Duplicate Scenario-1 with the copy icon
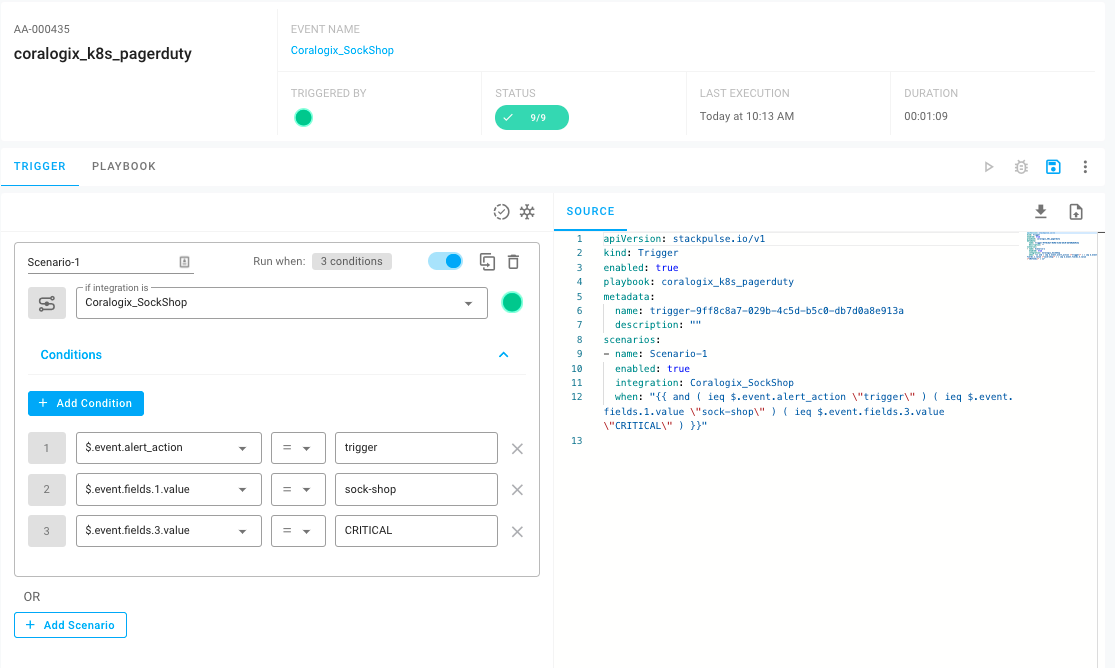This screenshot has height=668, width=1115. [x=487, y=262]
